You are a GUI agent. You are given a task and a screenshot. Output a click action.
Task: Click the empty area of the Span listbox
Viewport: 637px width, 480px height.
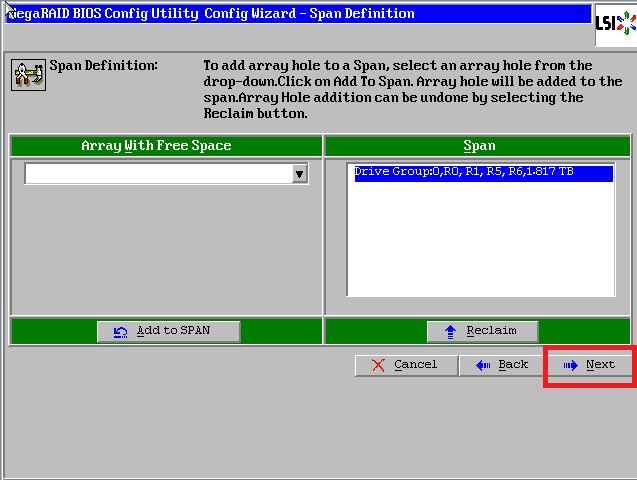[480, 240]
